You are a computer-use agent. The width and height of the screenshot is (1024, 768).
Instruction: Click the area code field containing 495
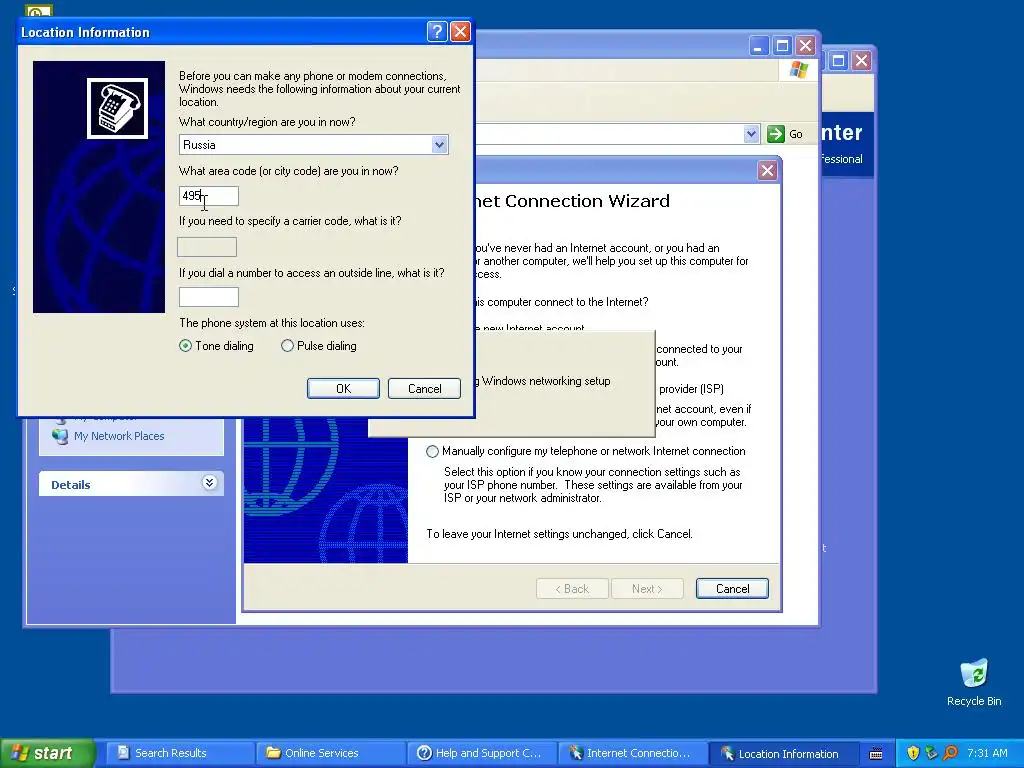click(x=209, y=196)
